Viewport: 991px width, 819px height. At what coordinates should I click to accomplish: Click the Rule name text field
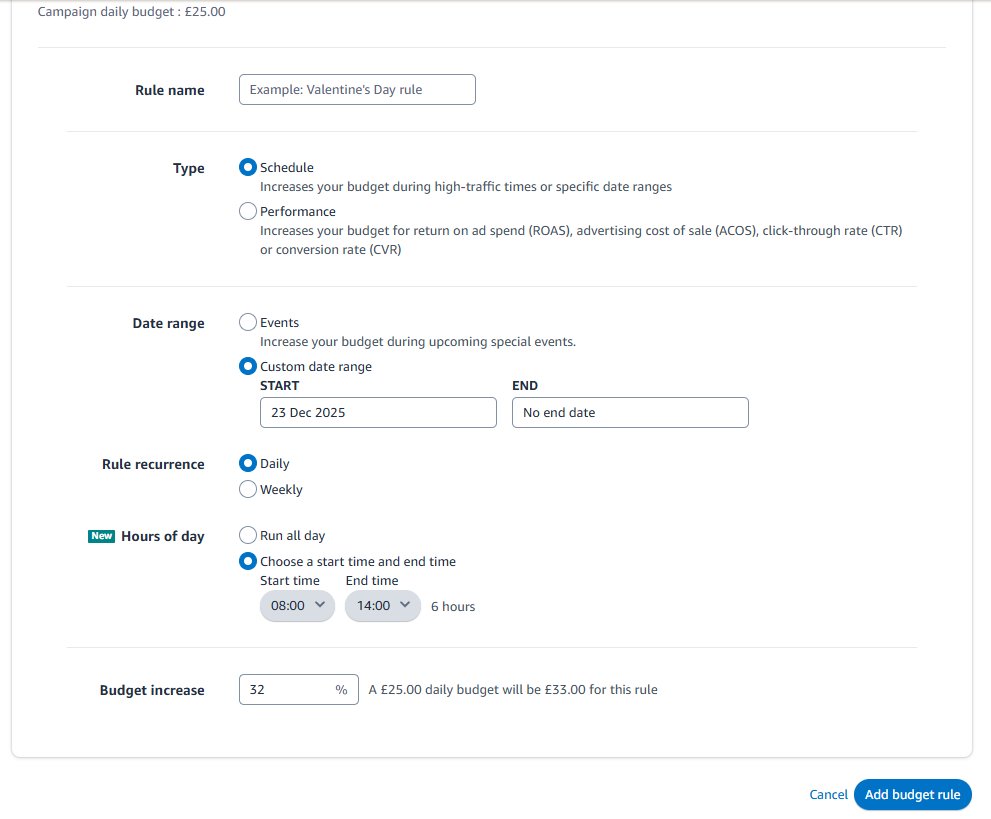356,89
